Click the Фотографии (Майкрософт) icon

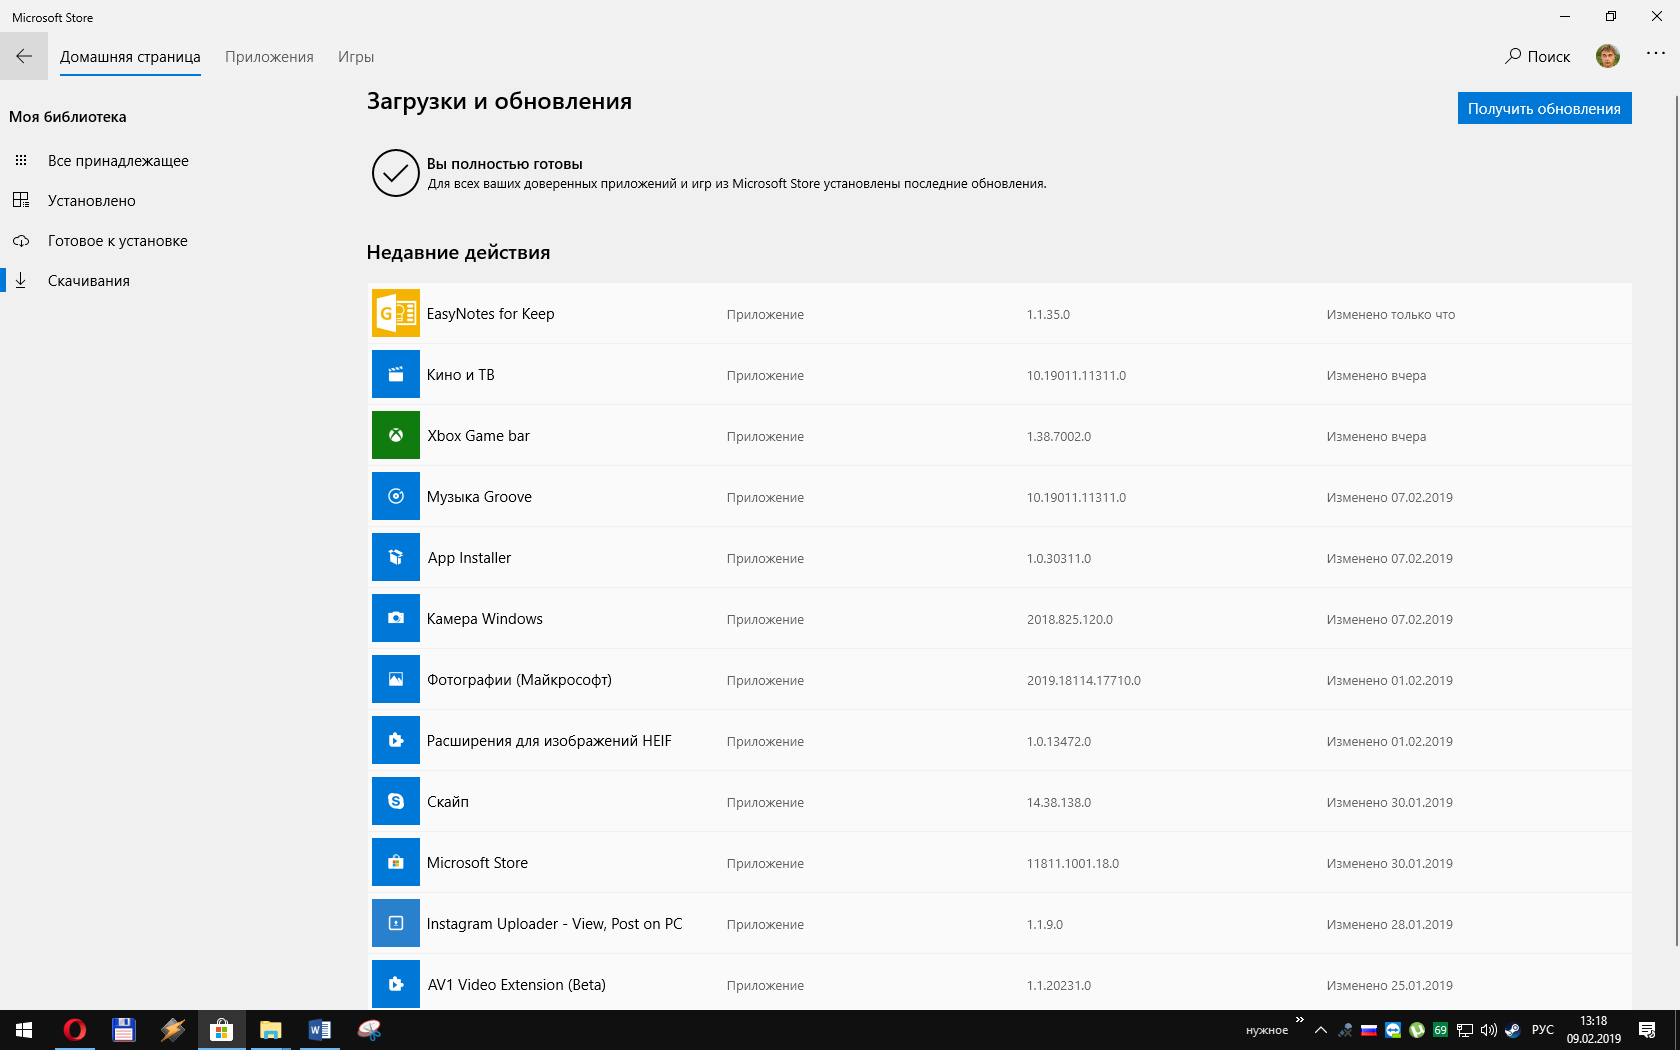(396, 679)
